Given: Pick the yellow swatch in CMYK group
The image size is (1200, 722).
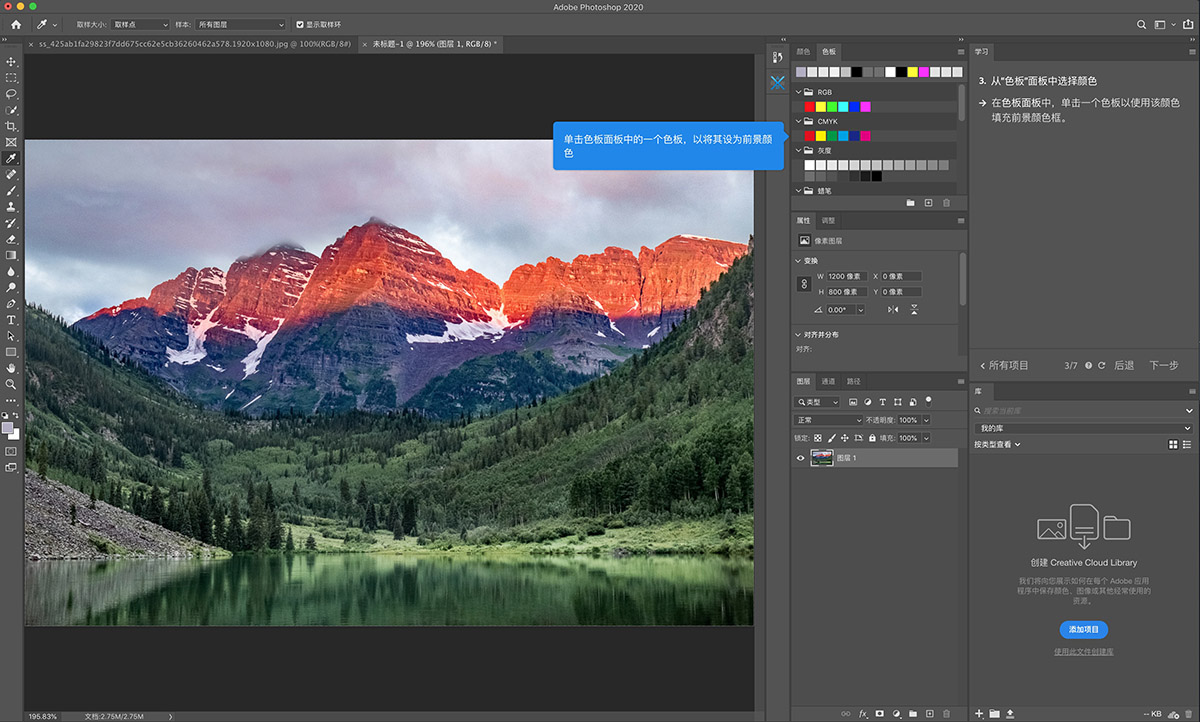Looking at the screenshot, I should (821, 136).
